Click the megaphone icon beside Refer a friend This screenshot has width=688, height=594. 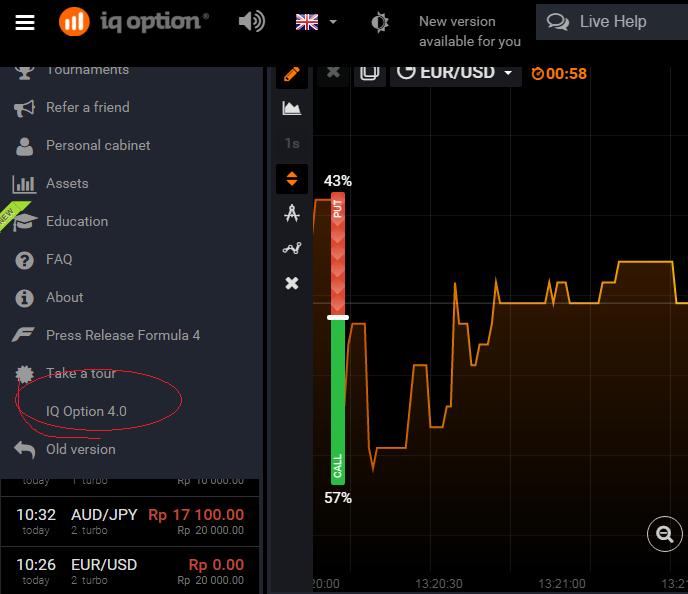[24, 108]
